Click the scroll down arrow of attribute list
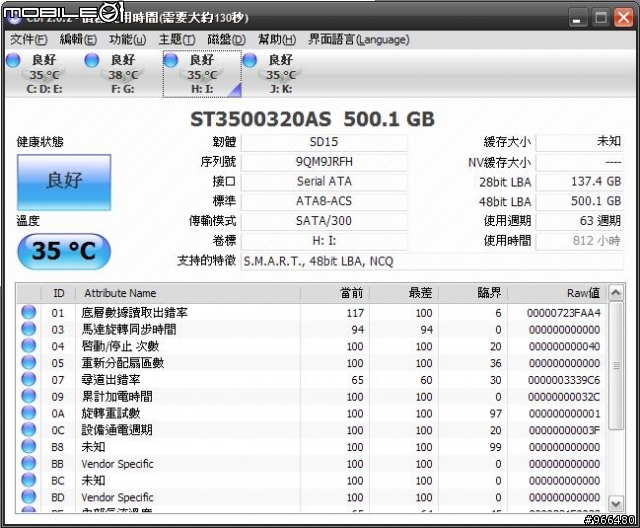Viewport: 640px width, 528px height. (x=616, y=503)
